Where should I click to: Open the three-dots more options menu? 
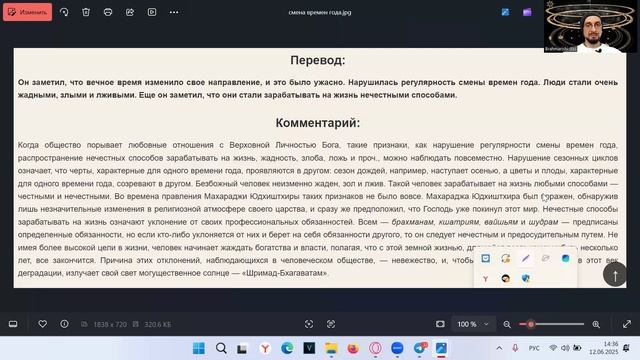coord(174,12)
